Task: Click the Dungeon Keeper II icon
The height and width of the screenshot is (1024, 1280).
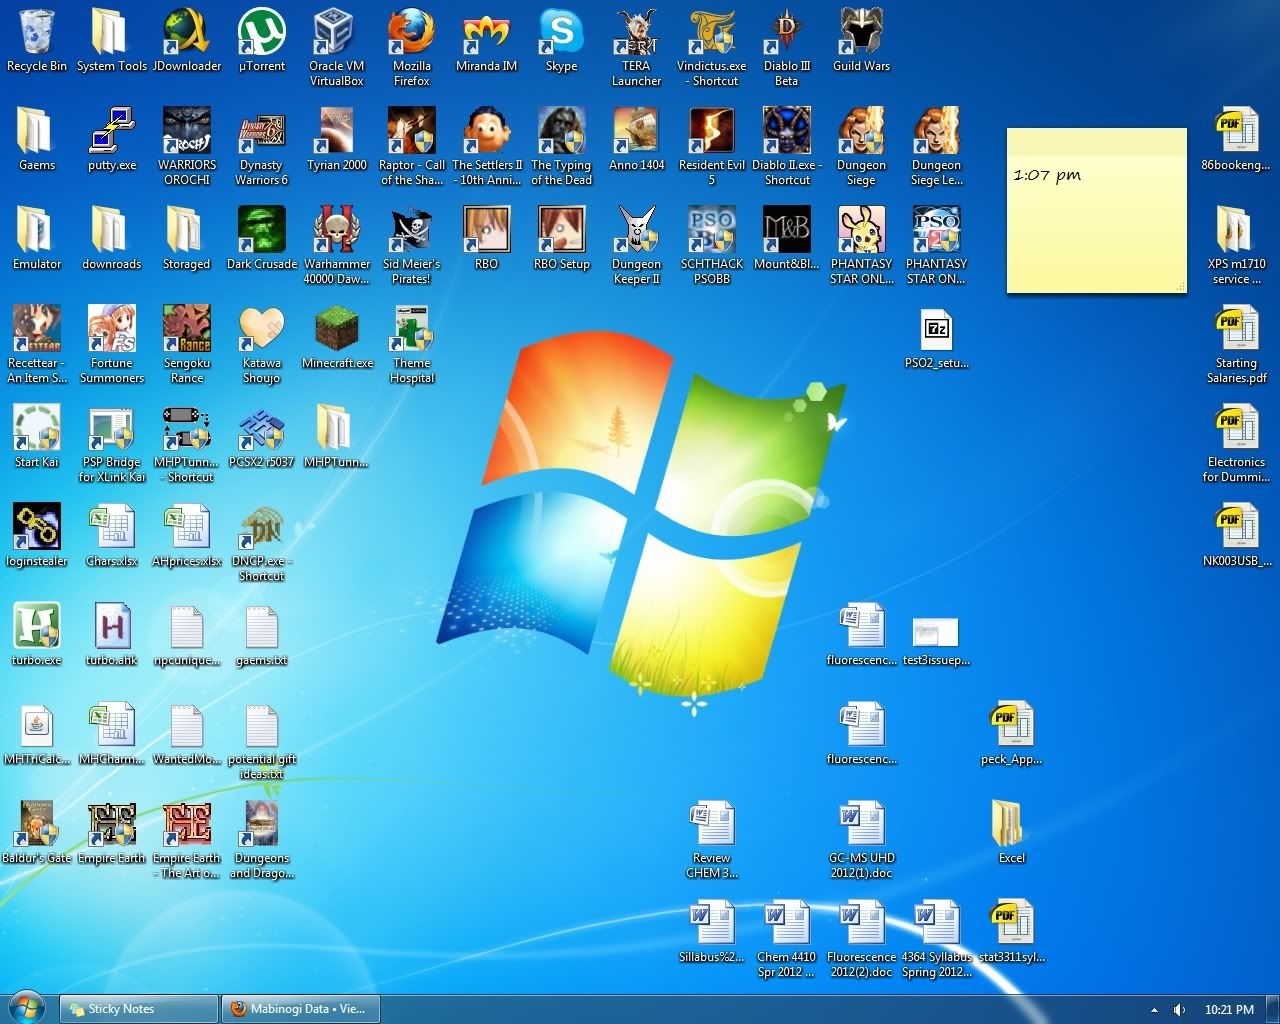Action: (x=637, y=230)
